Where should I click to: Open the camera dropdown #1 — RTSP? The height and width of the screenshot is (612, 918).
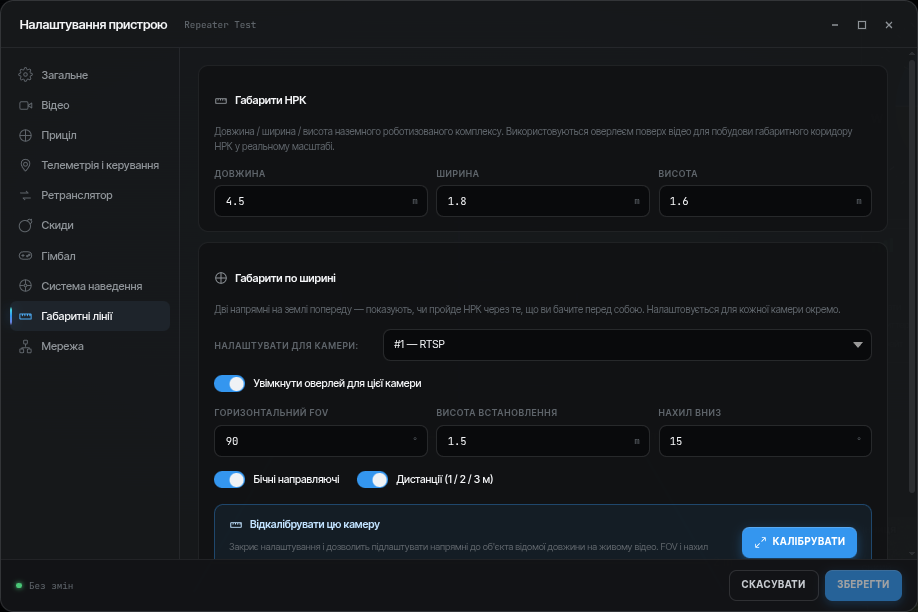point(627,345)
